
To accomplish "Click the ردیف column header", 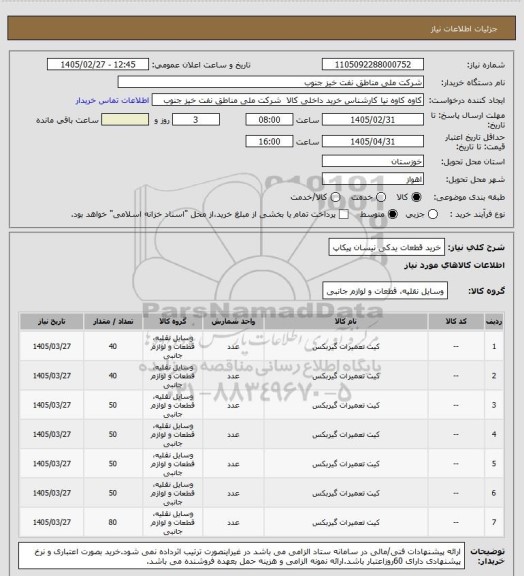I will click(494, 322).
